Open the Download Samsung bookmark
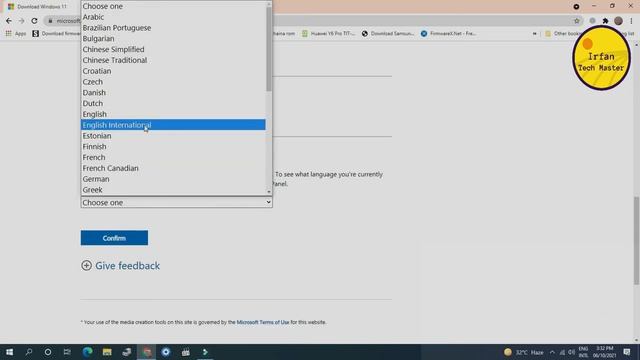The width and height of the screenshot is (640, 360). [388, 34]
